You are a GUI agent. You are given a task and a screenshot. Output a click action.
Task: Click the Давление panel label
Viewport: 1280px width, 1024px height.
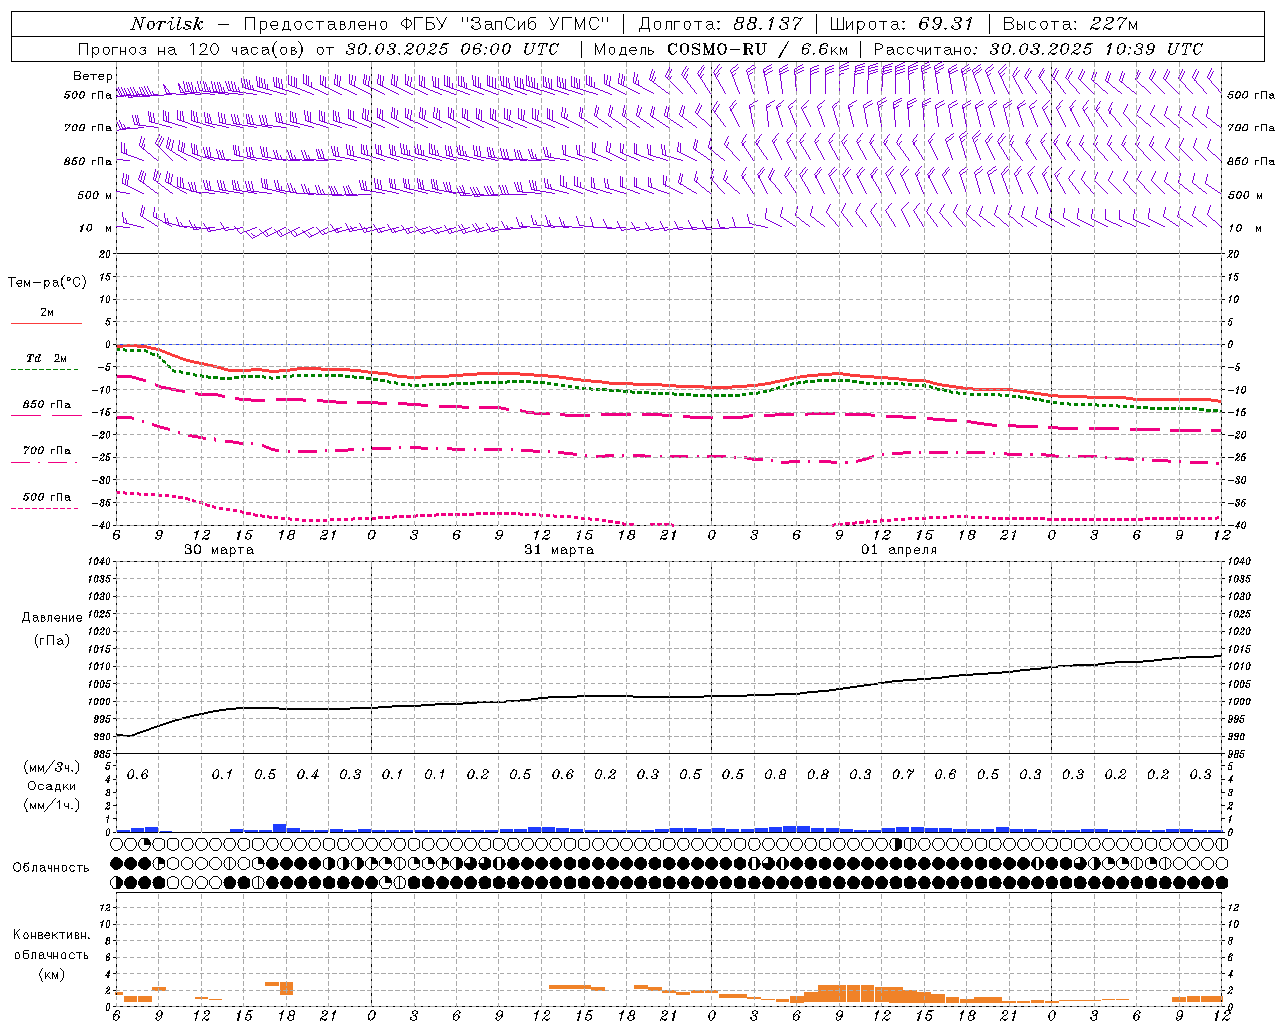[52, 618]
